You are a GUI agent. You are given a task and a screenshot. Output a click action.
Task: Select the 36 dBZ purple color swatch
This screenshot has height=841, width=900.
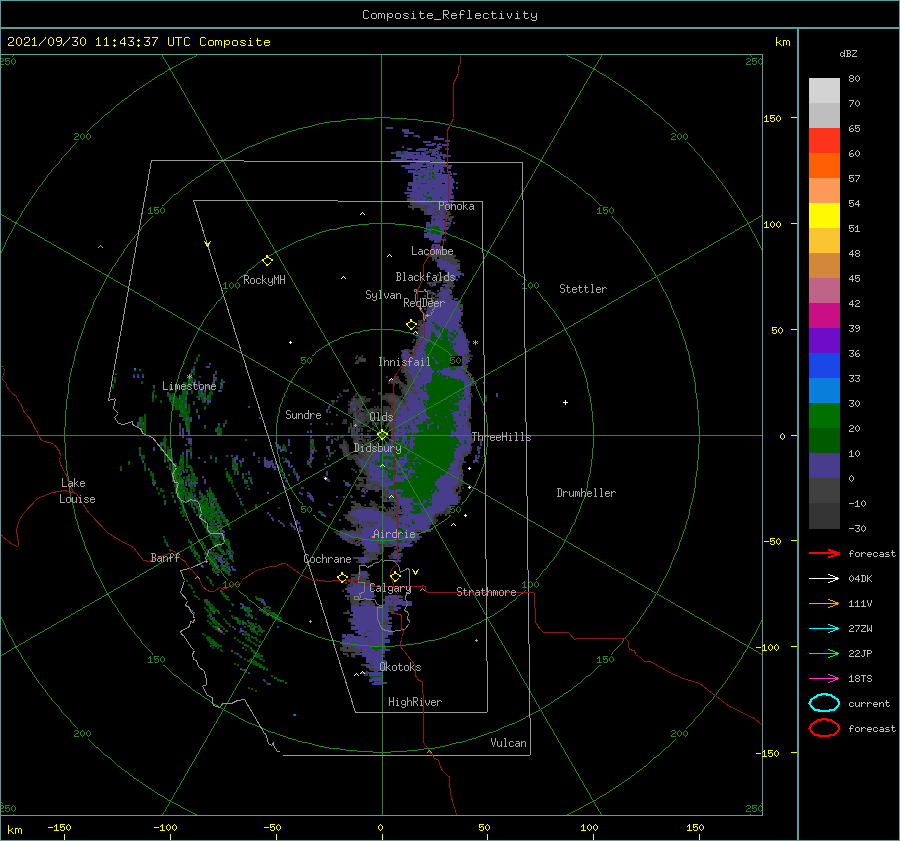pos(824,340)
